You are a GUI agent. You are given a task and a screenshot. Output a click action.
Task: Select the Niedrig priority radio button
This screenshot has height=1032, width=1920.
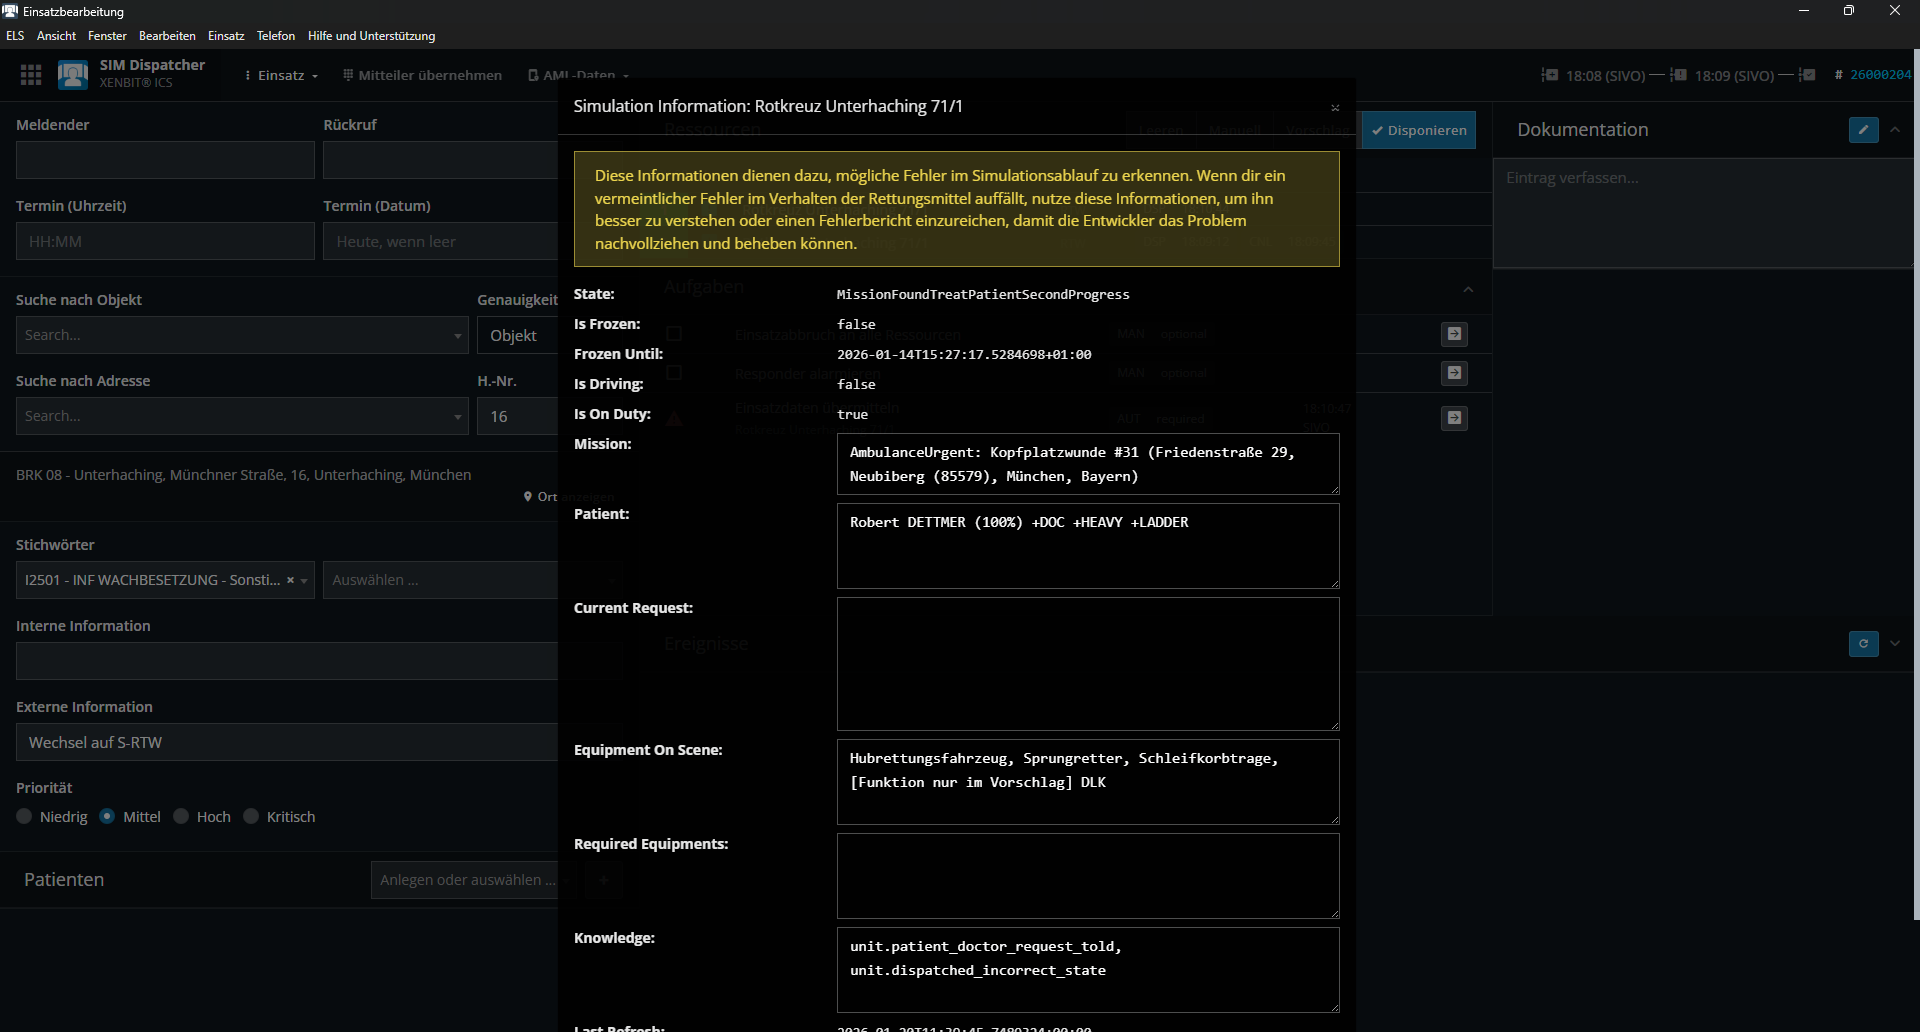25,817
